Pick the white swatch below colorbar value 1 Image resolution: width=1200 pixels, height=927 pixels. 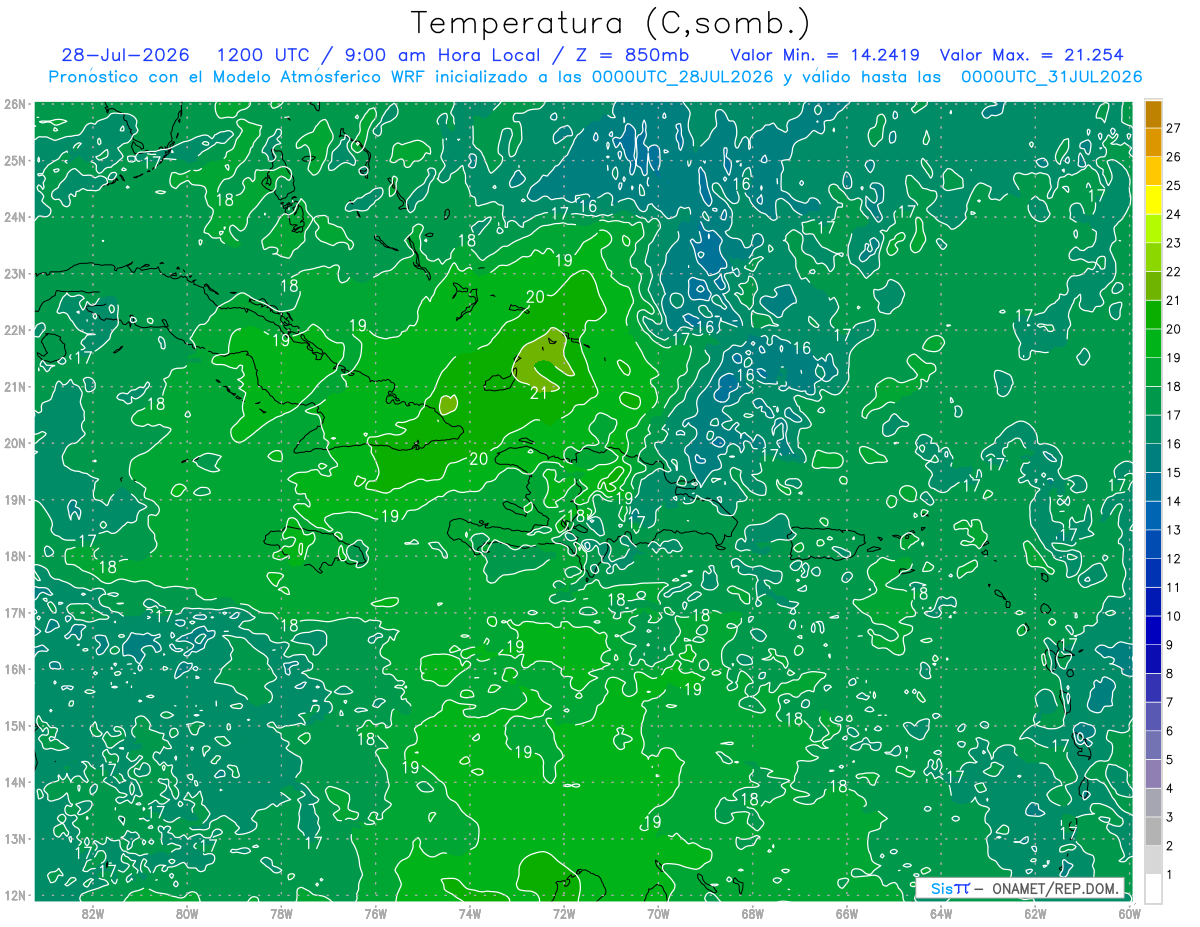pos(1153,888)
